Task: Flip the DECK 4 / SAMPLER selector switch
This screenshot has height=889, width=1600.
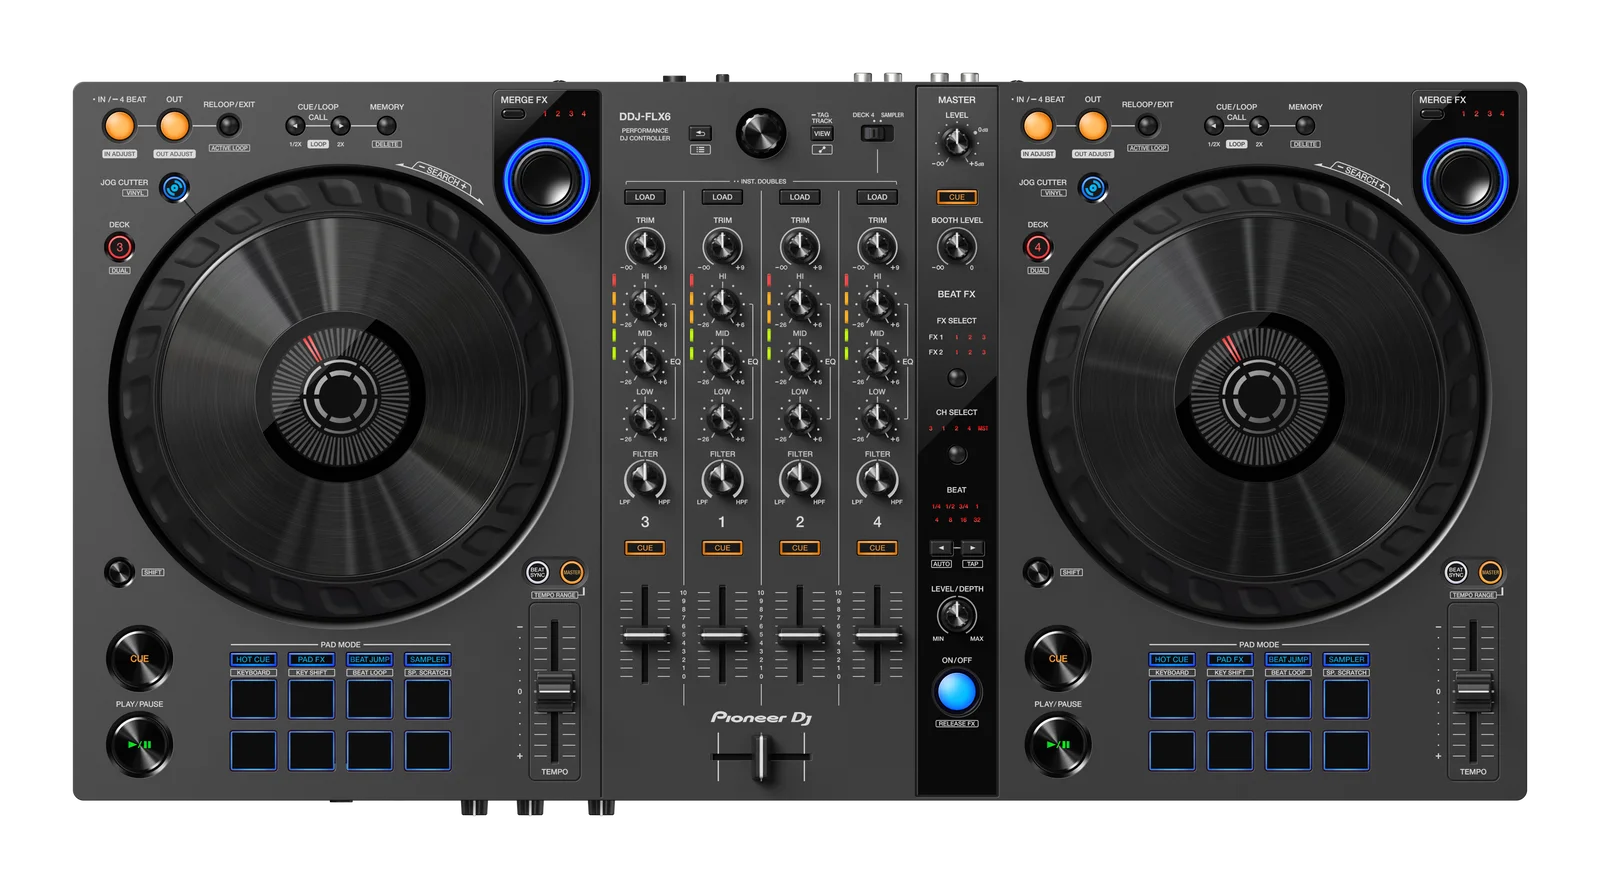Action: [x=877, y=133]
